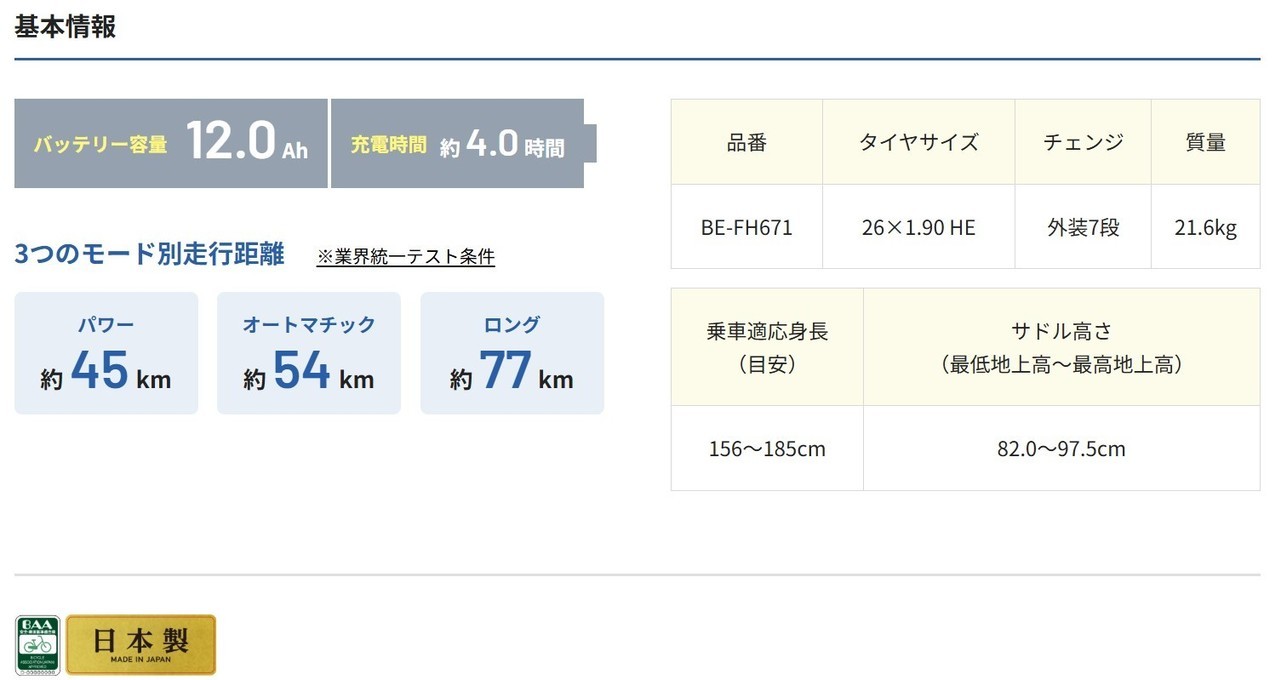Viewport: 1280px width, 680px height.
Task: Click the バッテリー容量 12.0Ah panel
Action: pyautogui.click(x=171, y=143)
